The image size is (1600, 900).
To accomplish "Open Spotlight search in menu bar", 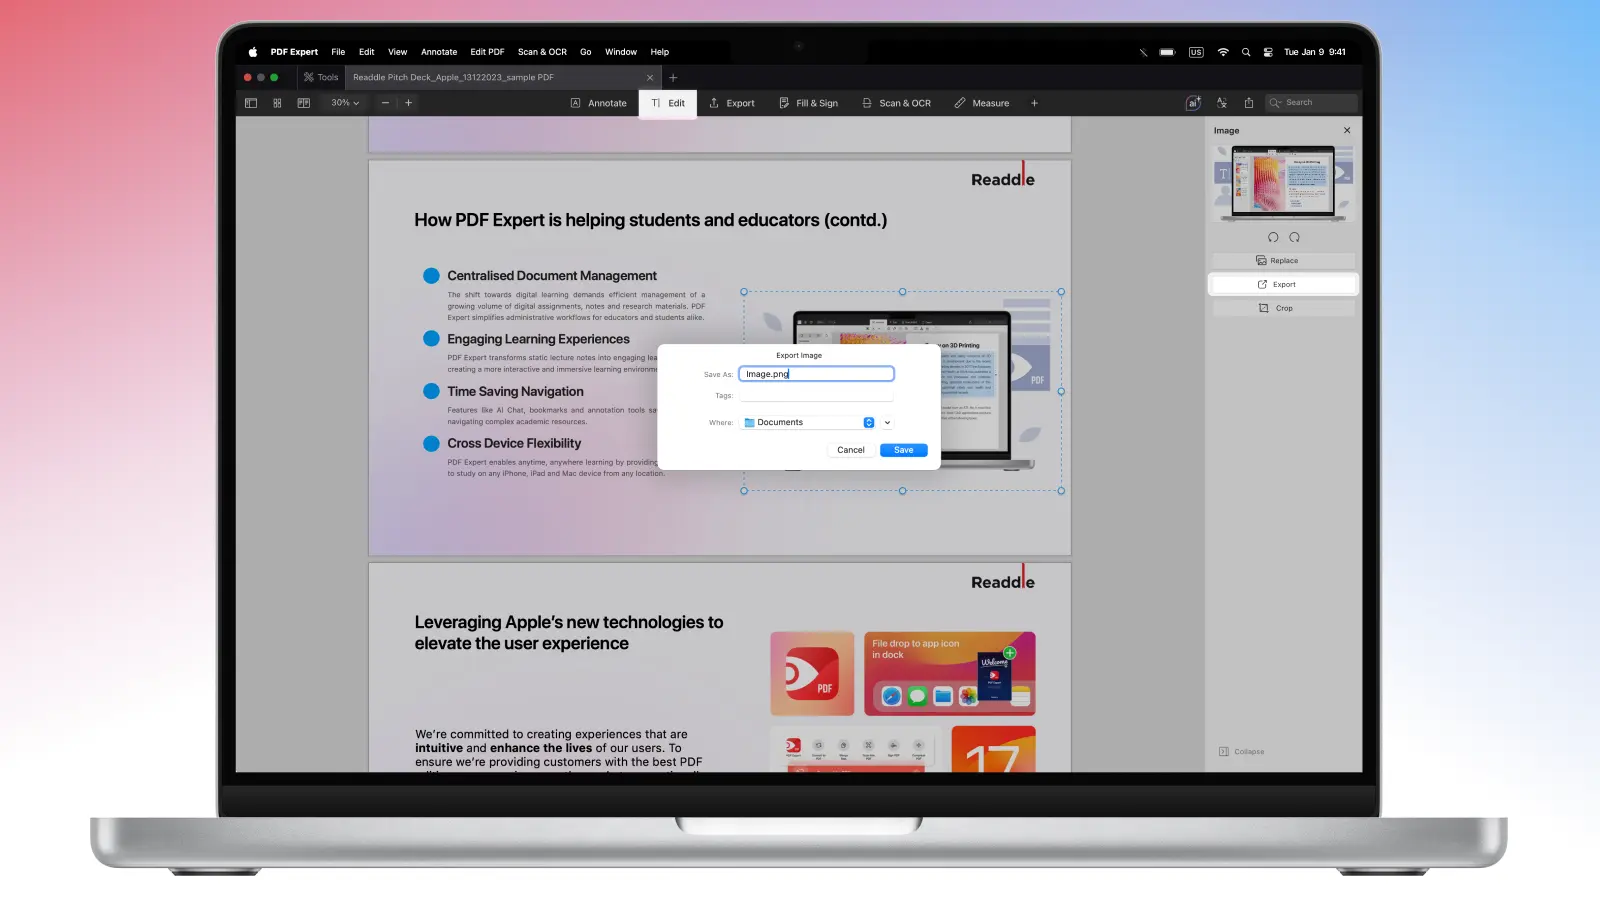I will 1246,52.
